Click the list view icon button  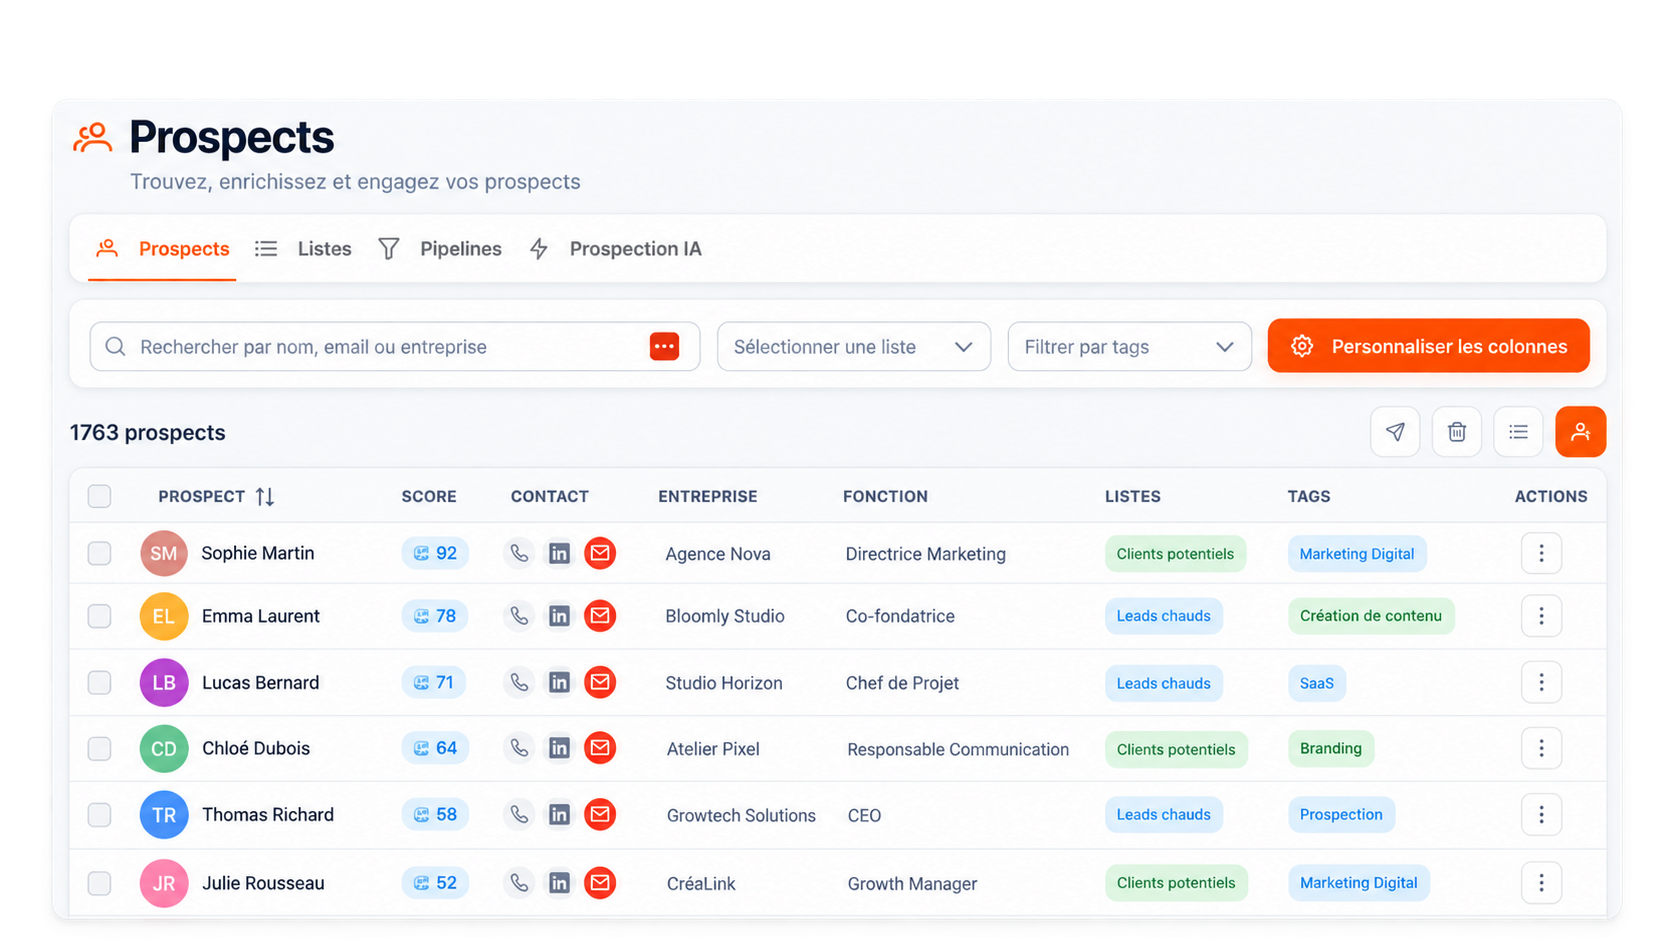pyautogui.click(x=1518, y=432)
